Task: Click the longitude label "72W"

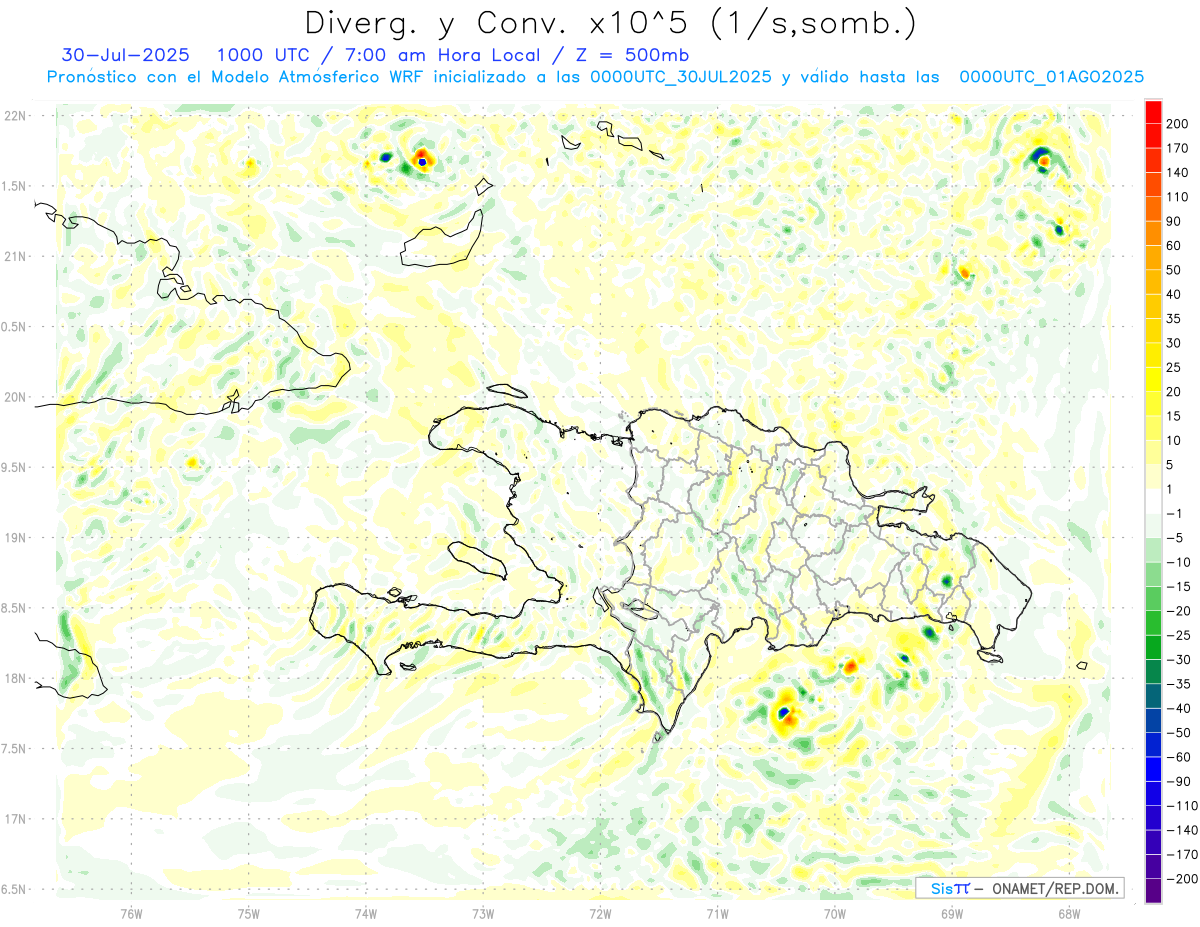Action: (600, 913)
